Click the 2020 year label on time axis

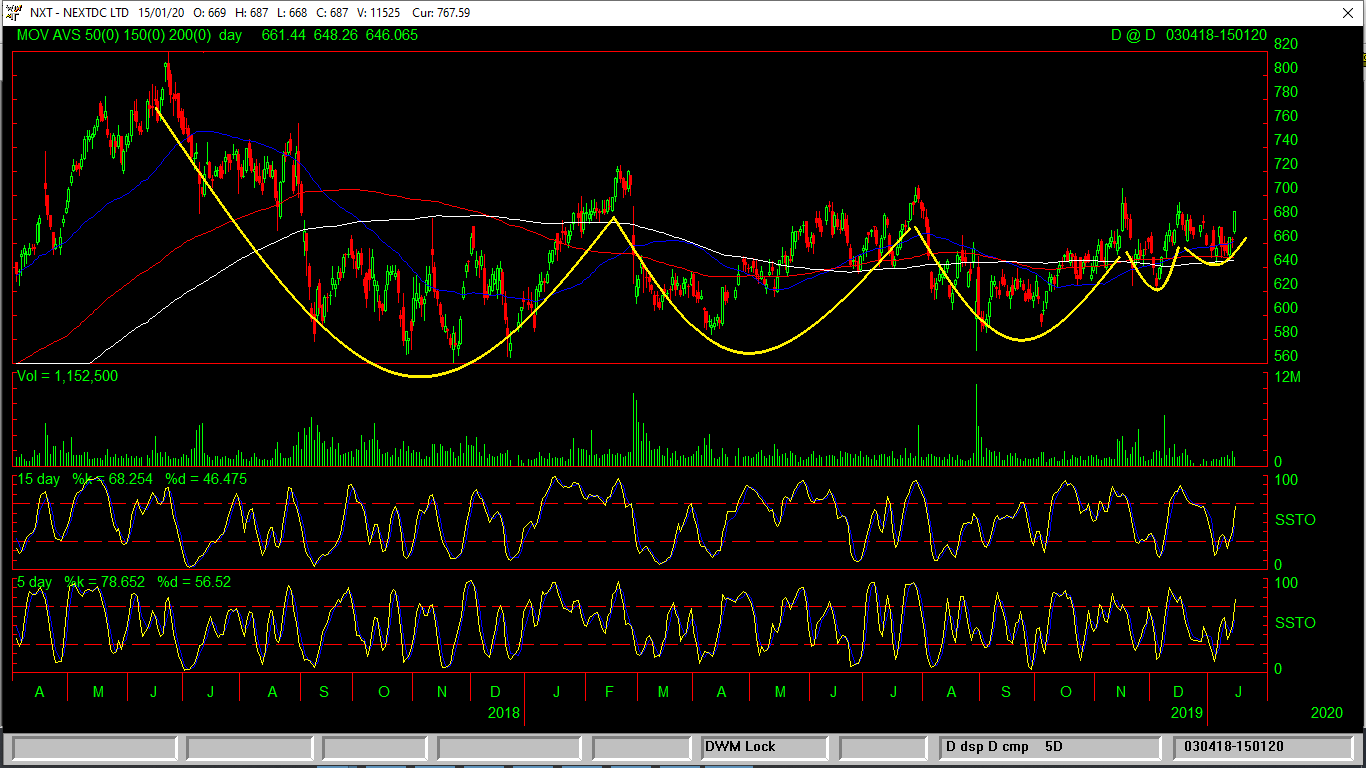1327,713
